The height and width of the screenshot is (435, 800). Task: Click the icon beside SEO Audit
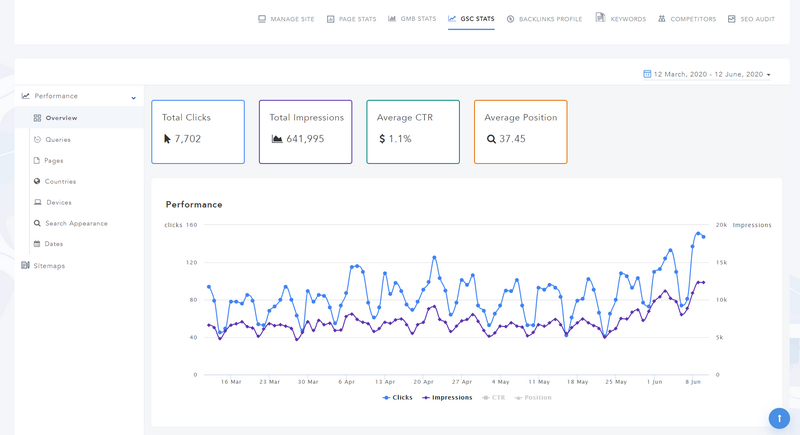tap(732, 19)
